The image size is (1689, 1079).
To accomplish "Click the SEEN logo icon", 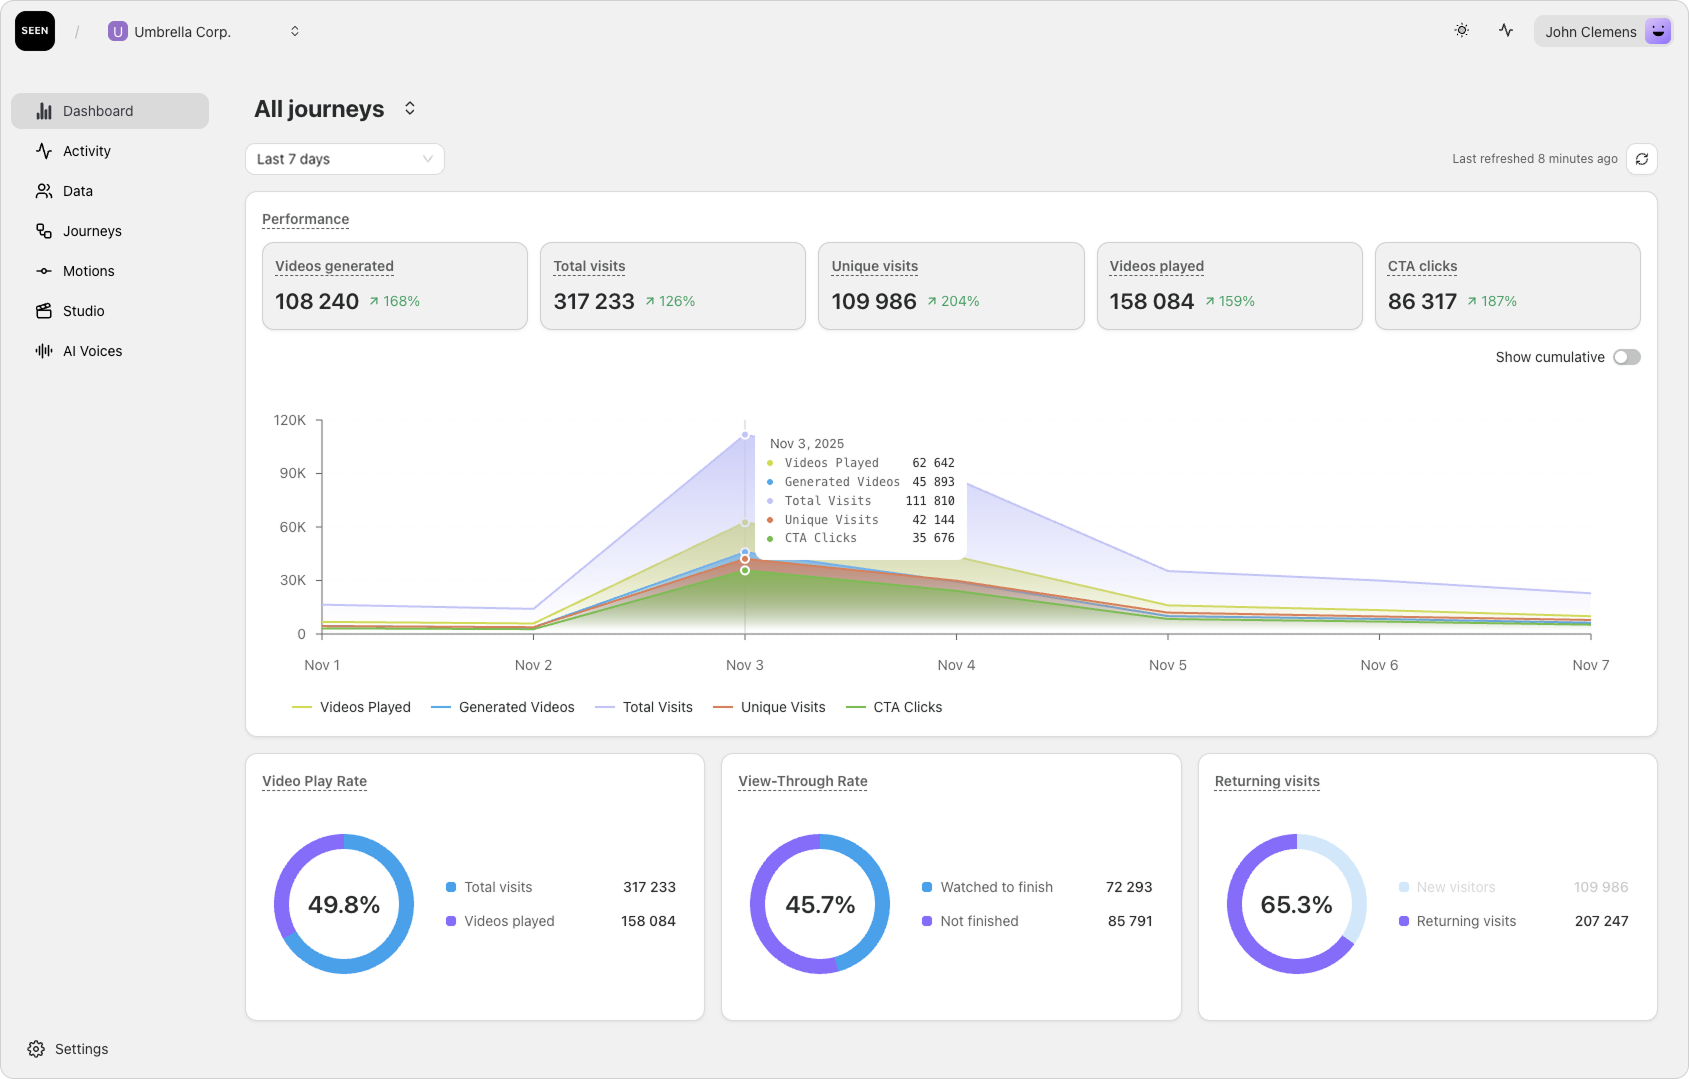I will pos(35,31).
